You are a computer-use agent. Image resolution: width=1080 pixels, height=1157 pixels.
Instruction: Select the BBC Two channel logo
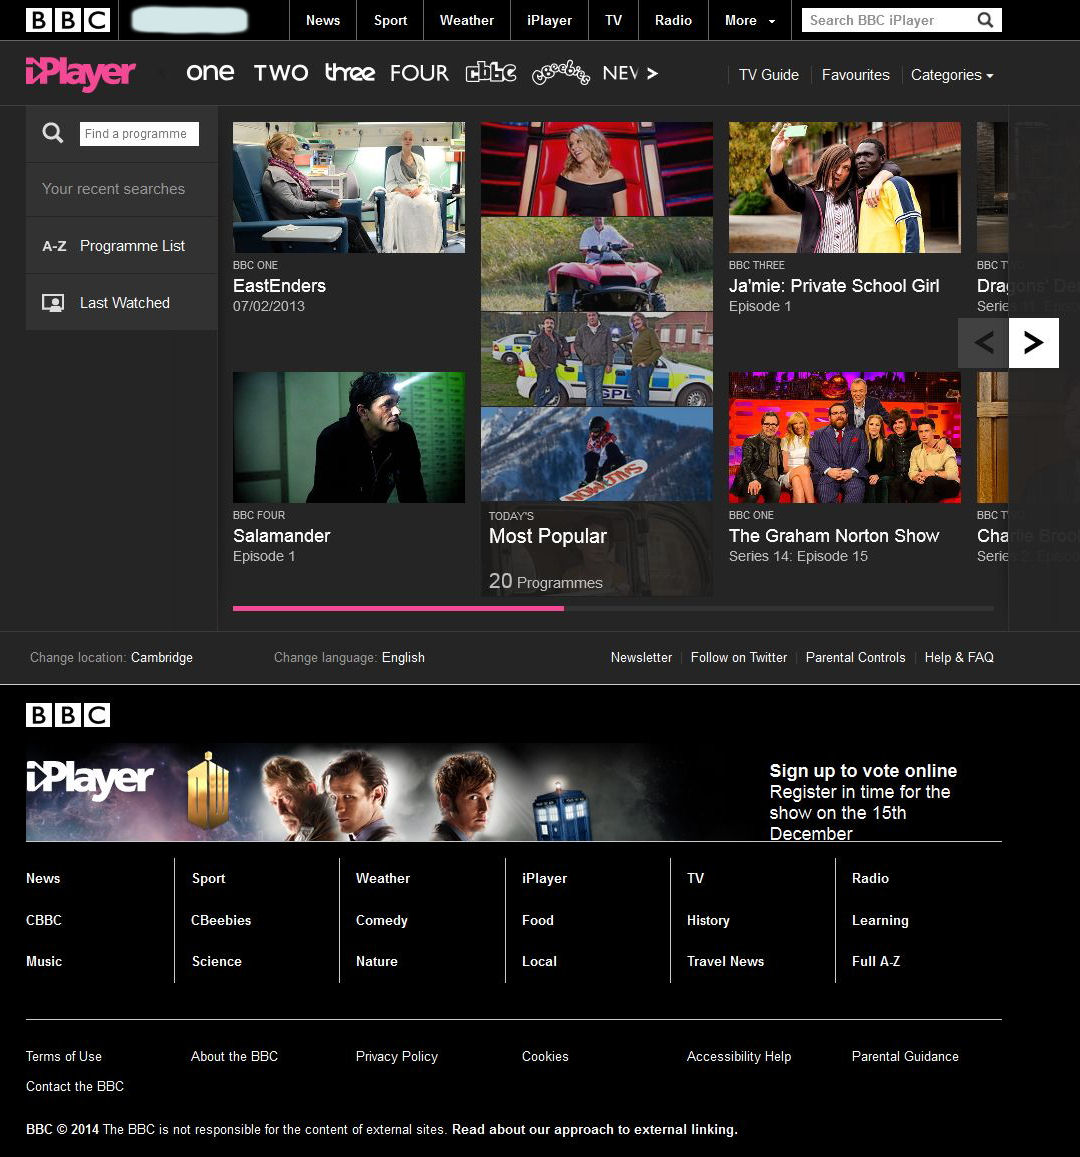(280, 73)
